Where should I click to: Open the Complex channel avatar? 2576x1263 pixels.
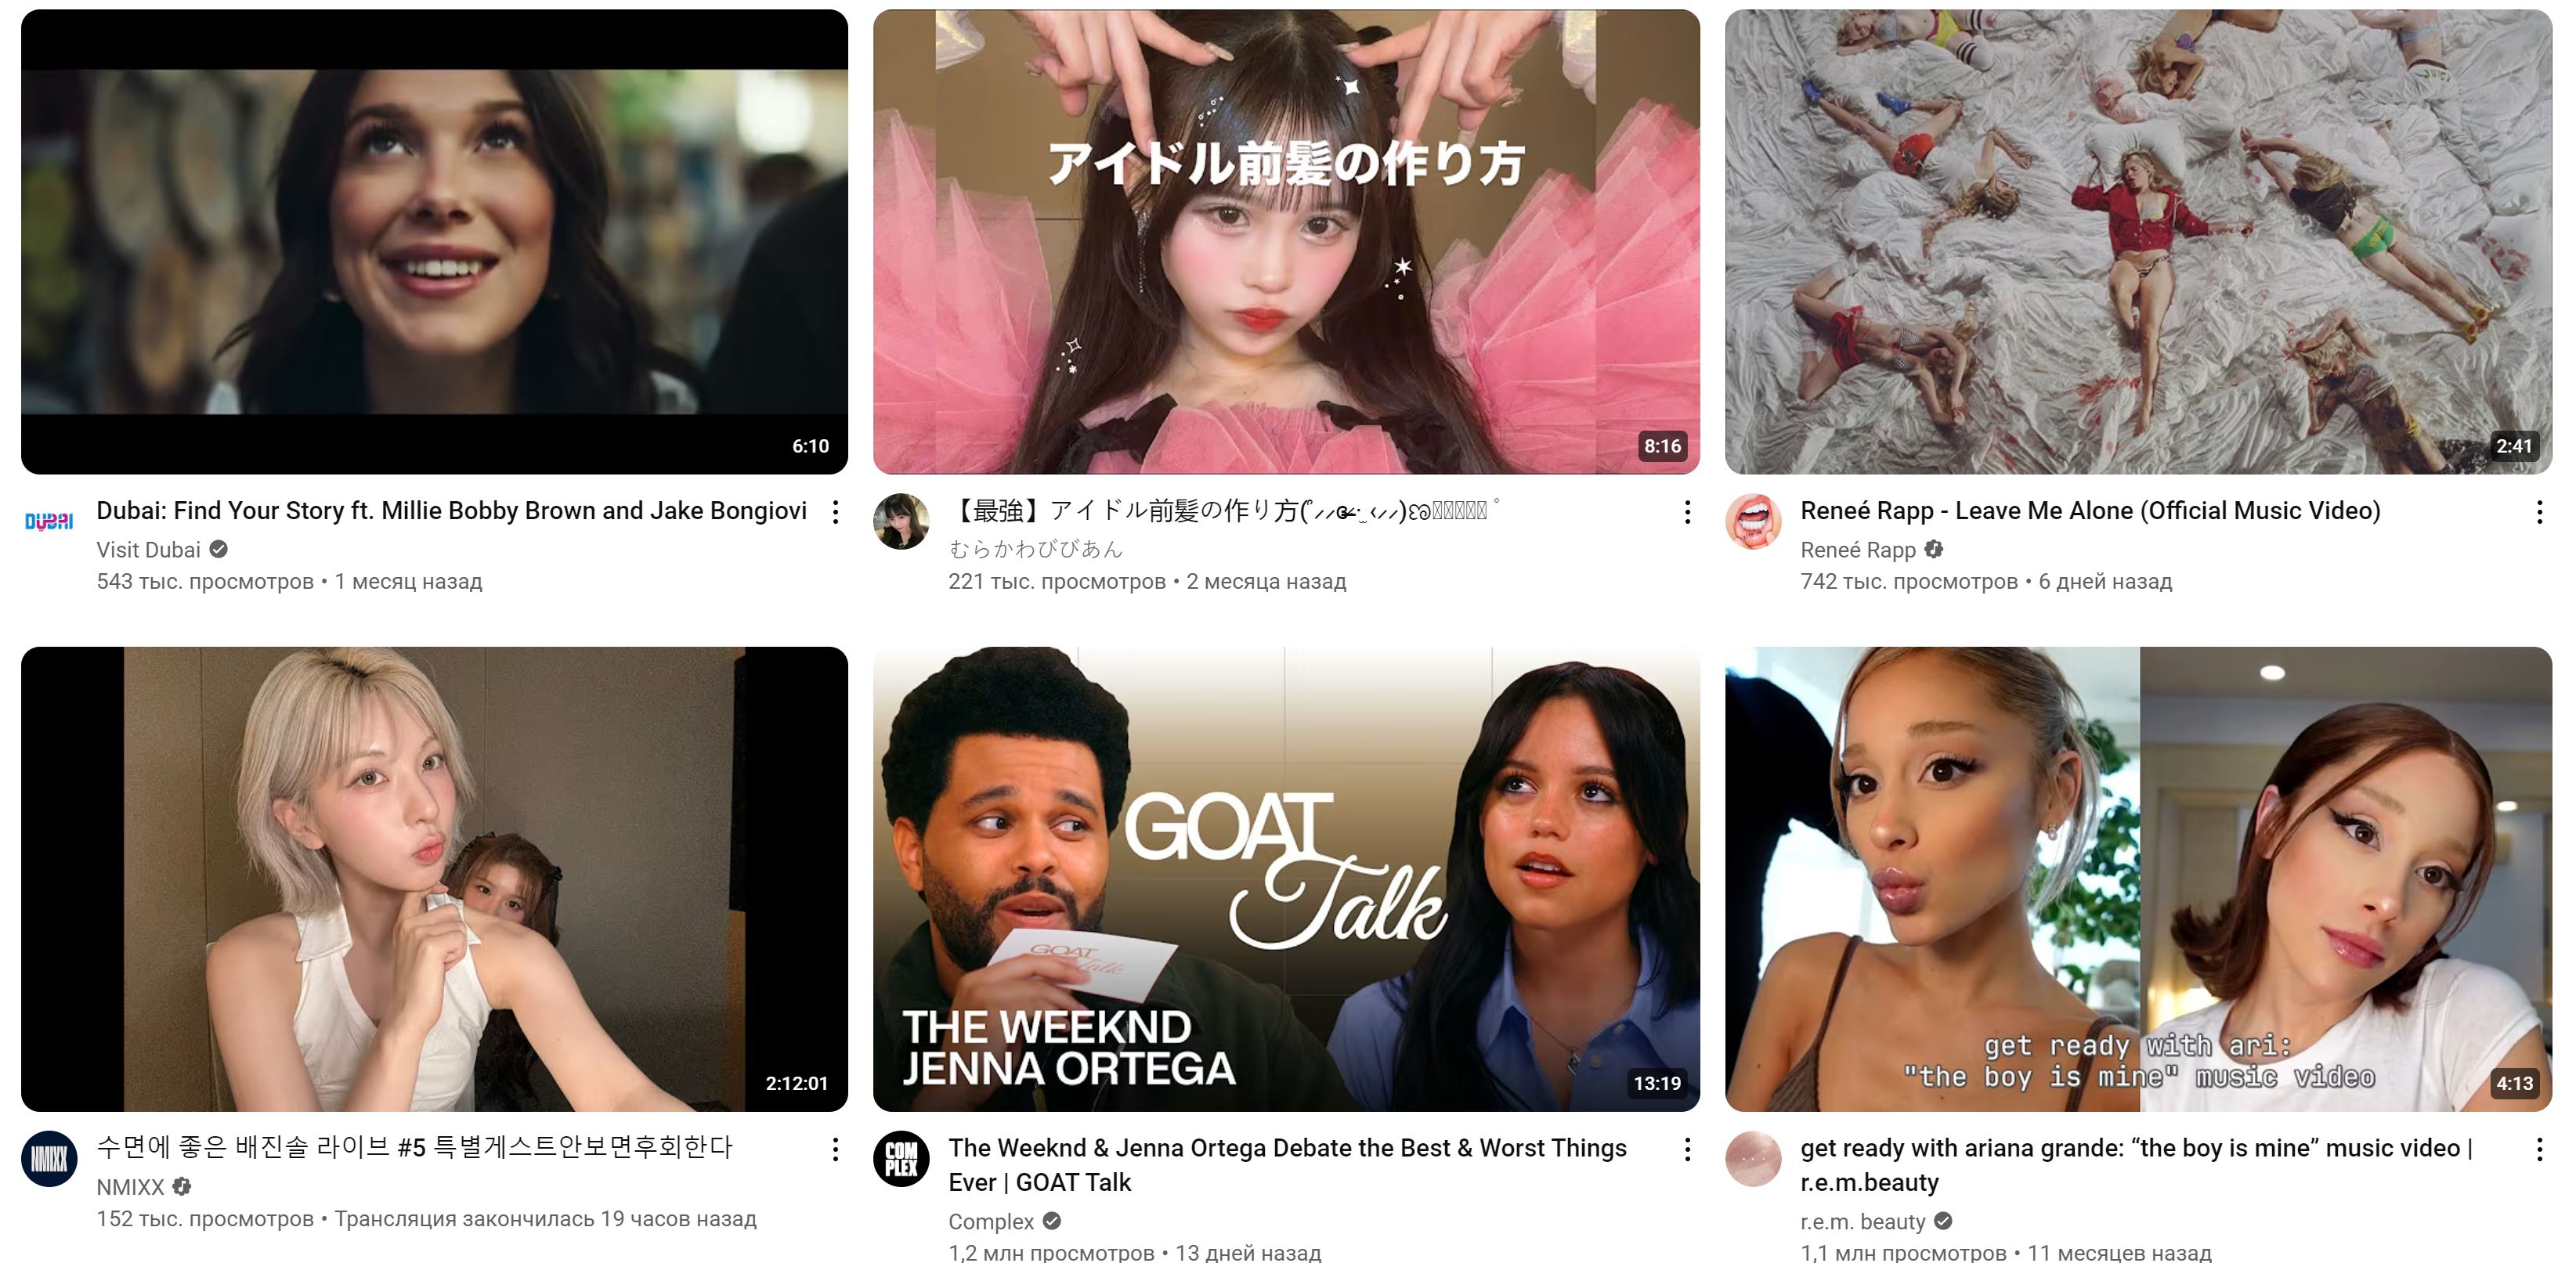click(901, 1159)
